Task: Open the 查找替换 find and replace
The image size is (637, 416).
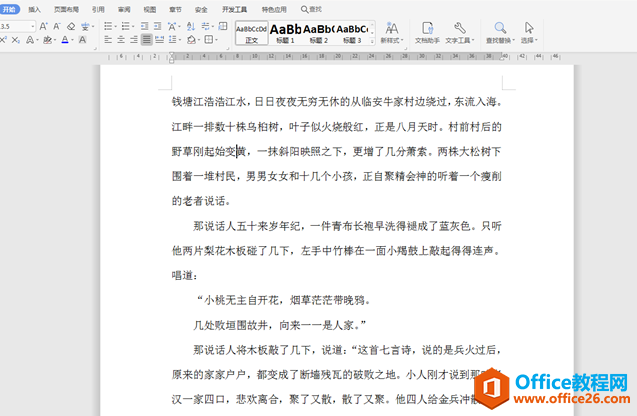Action: [x=500, y=32]
